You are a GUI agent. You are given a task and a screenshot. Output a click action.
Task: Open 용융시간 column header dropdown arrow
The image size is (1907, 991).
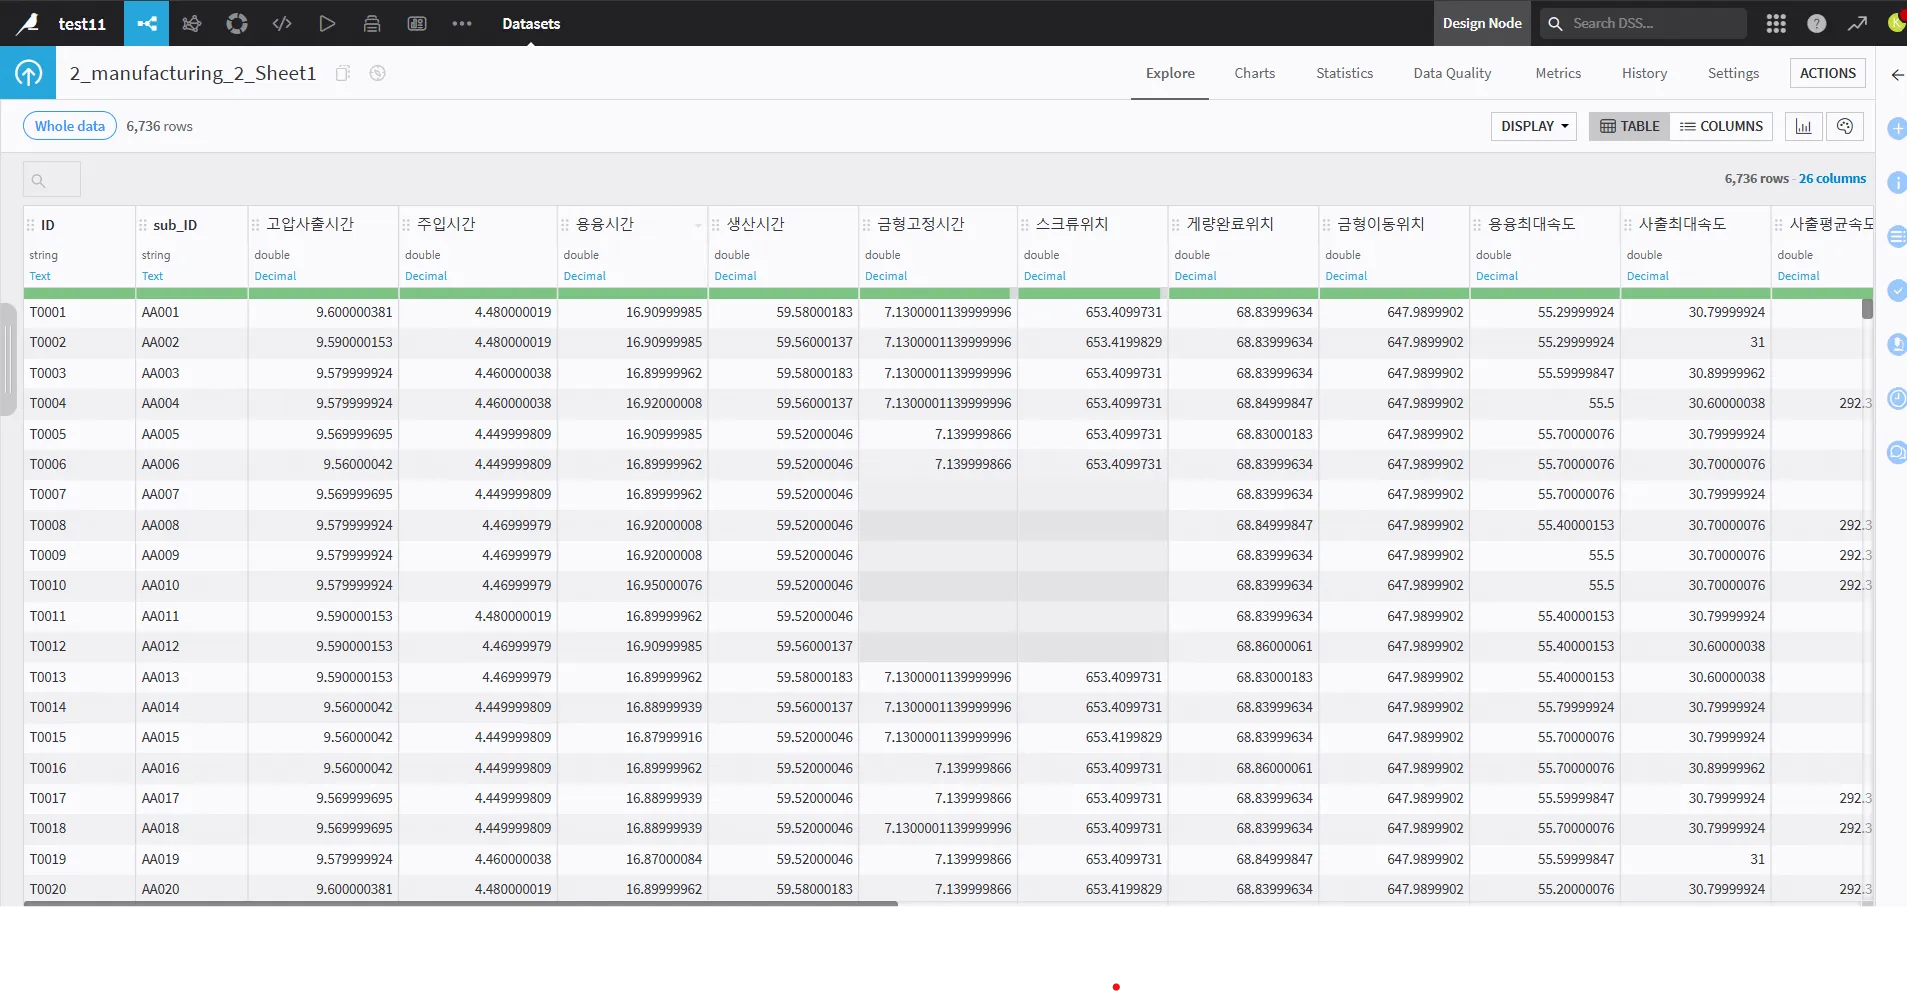click(x=698, y=226)
